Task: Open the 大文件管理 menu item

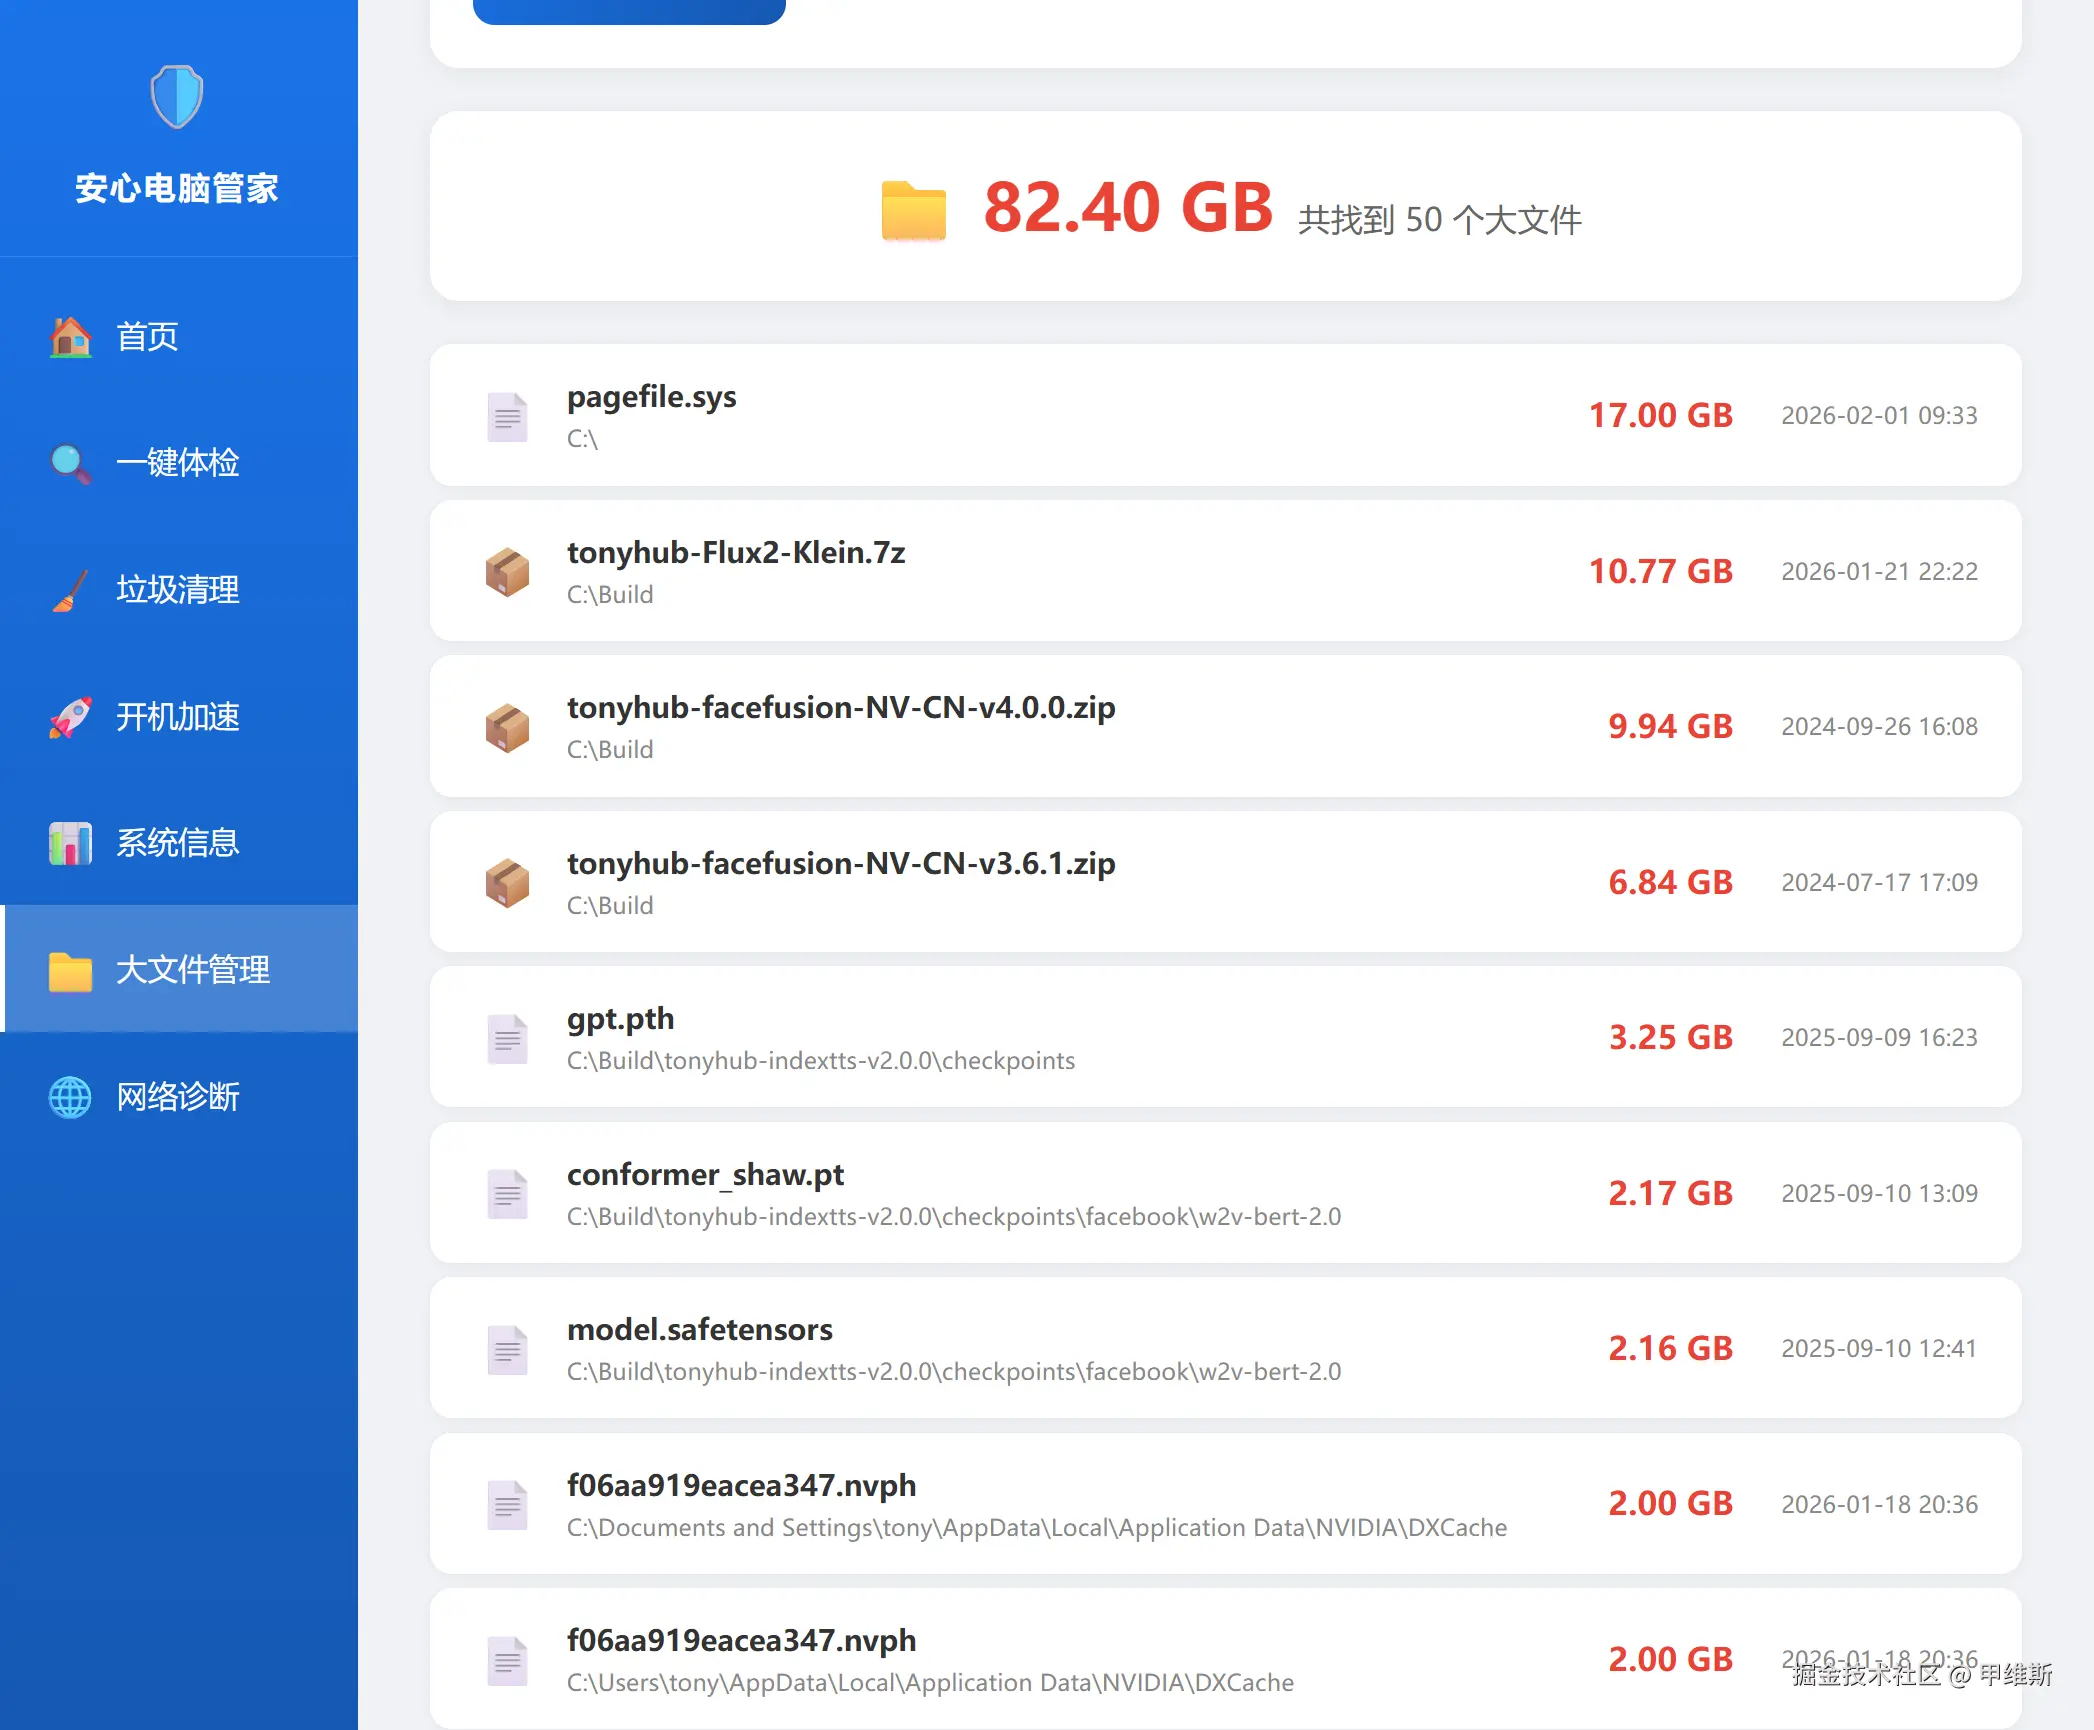Action: [x=192, y=970]
